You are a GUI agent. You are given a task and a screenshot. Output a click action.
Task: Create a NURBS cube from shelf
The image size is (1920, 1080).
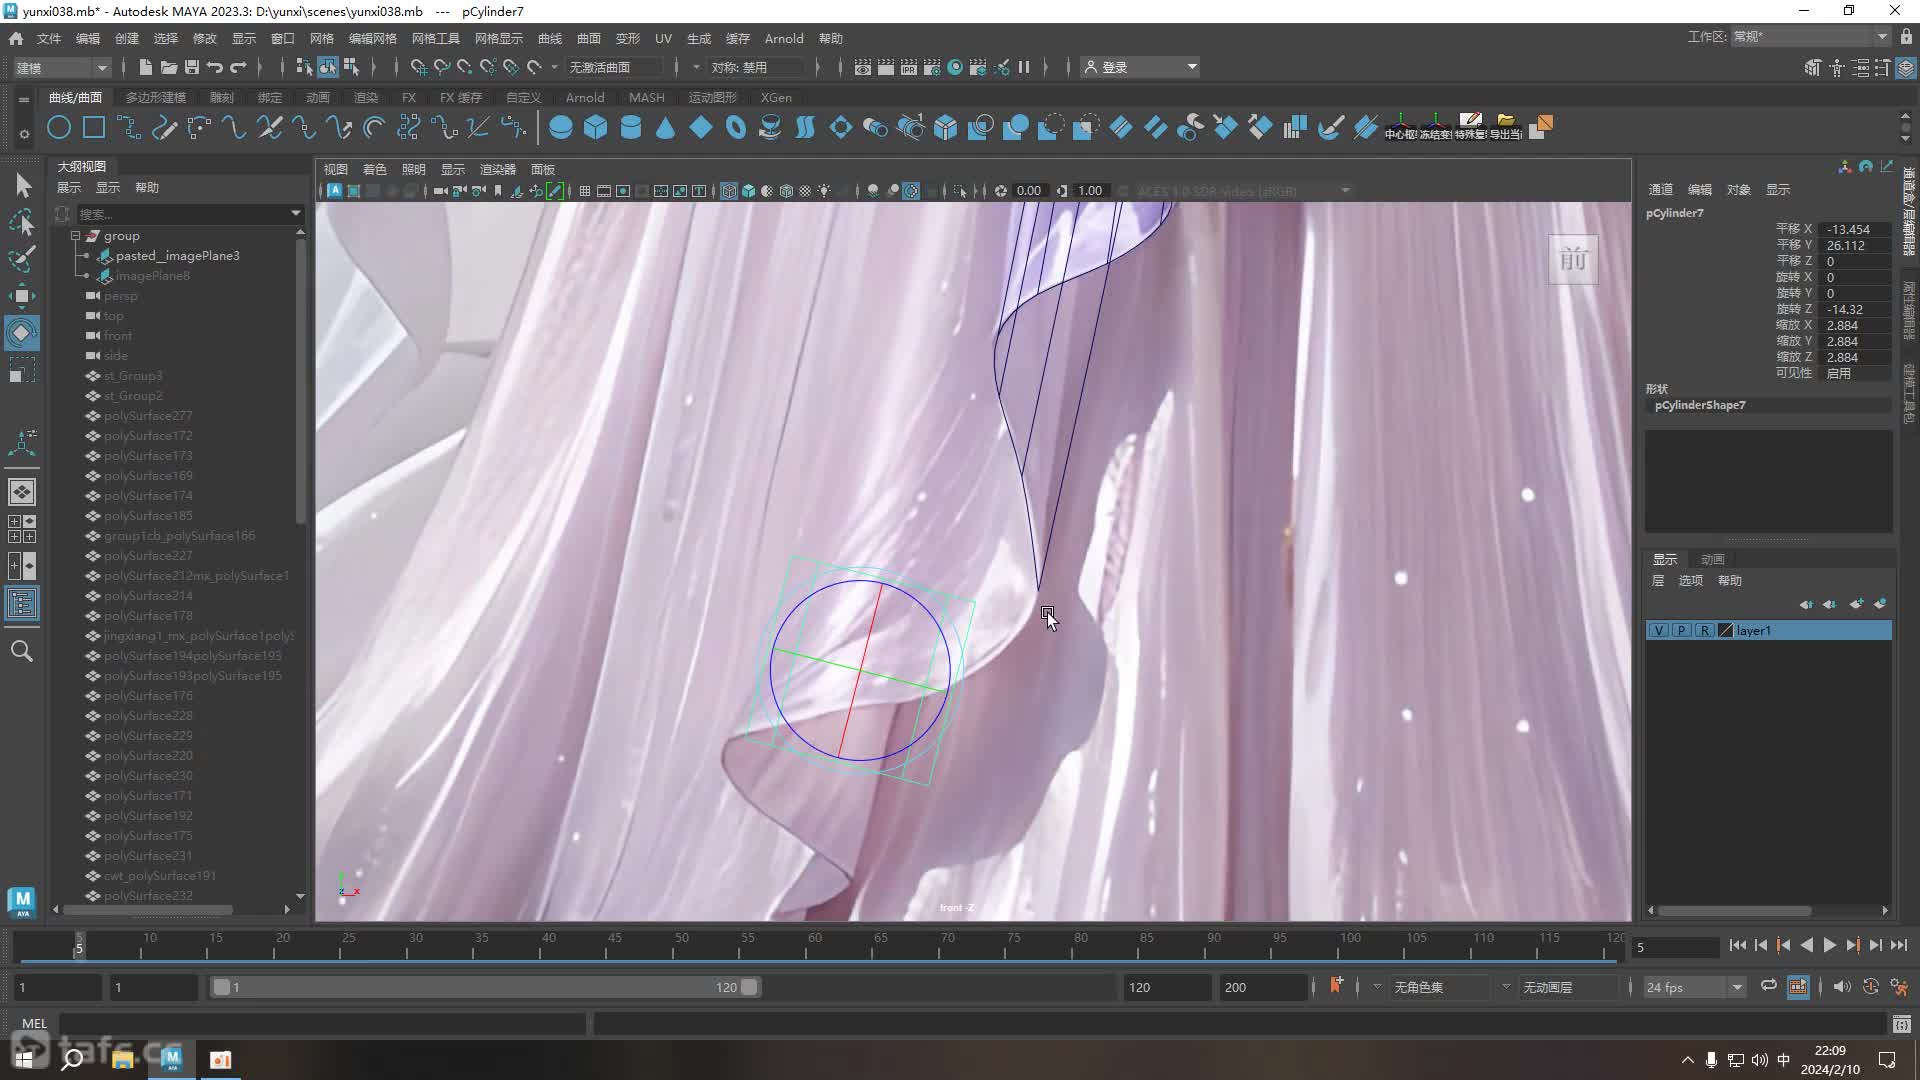coord(596,128)
